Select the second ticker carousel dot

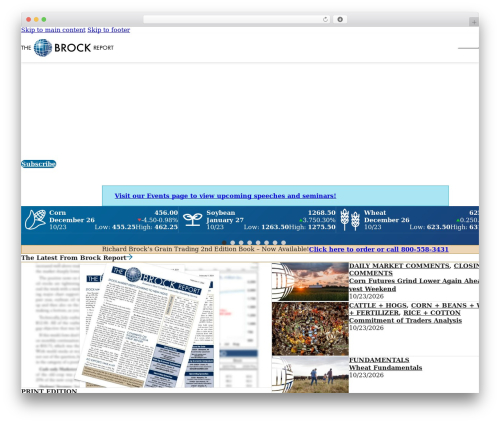233,243
